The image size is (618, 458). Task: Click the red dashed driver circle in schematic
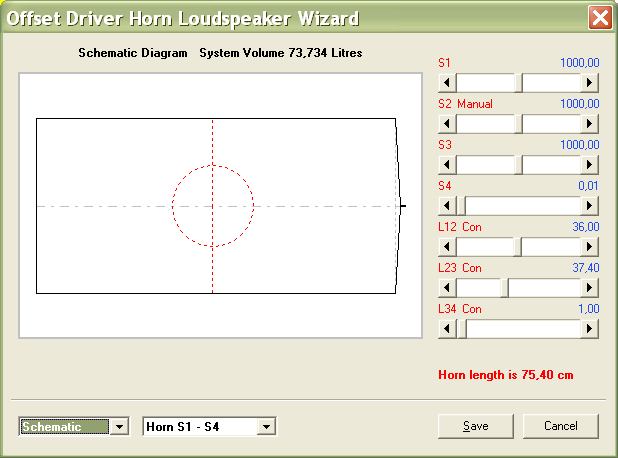point(213,206)
